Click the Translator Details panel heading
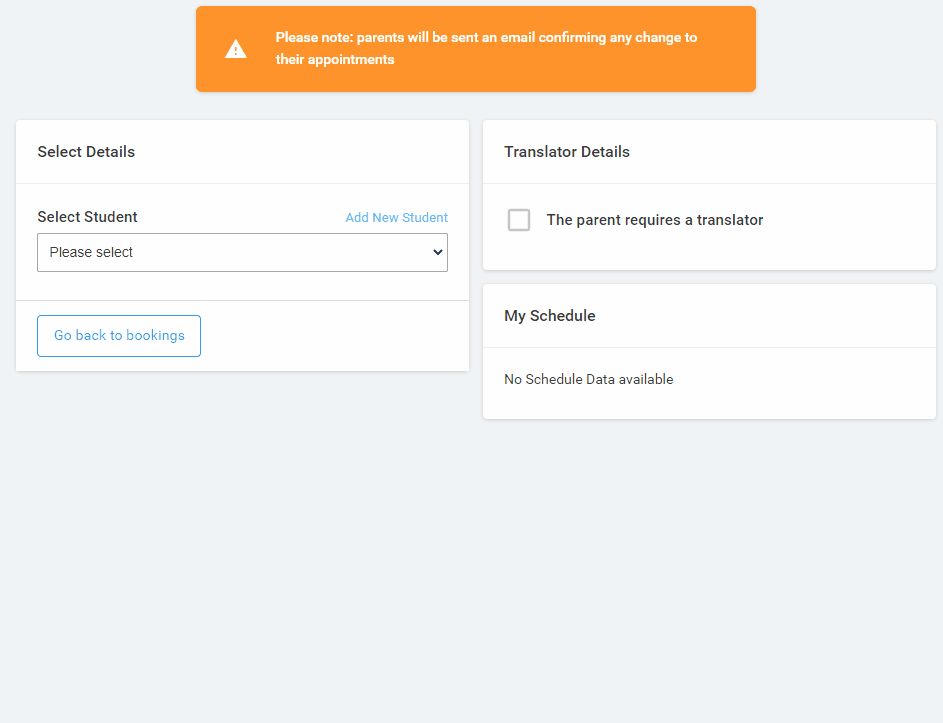943x723 pixels. tap(567, 152)
